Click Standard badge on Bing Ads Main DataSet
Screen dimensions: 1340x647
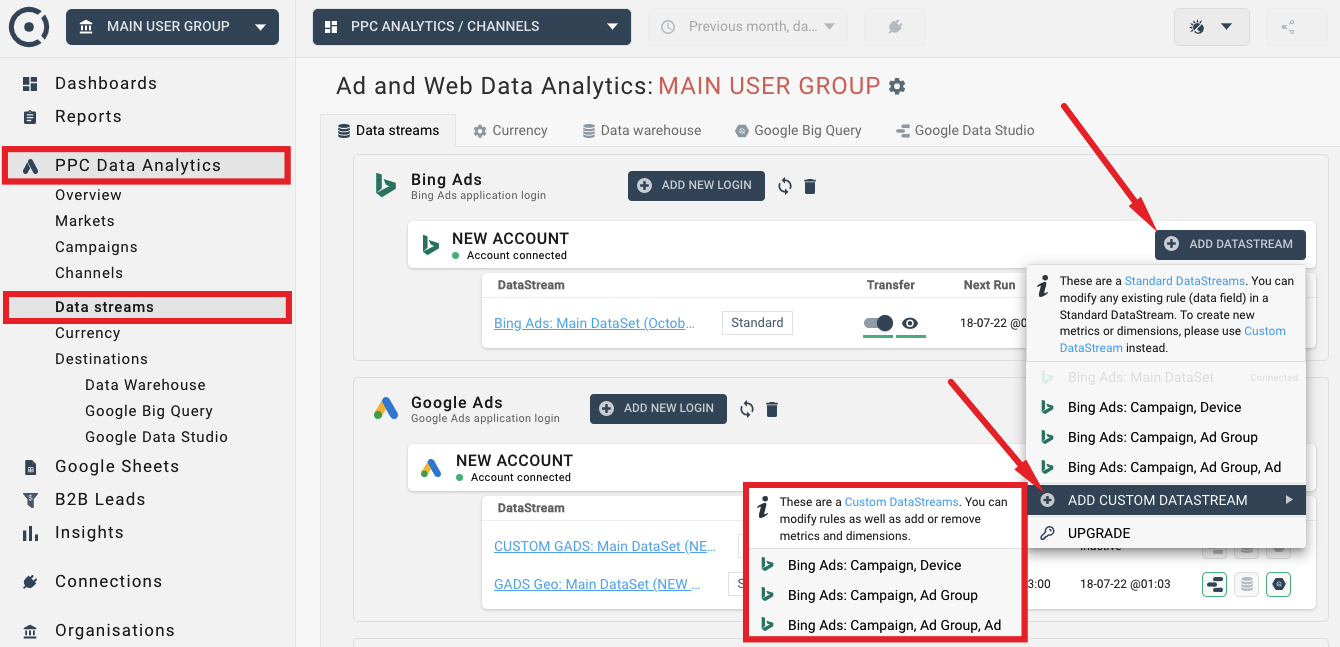click(x=757, y=323)
